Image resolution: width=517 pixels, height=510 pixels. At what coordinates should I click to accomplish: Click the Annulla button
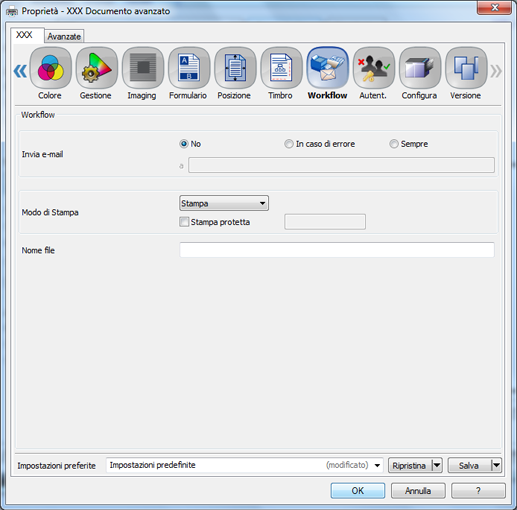(x=418, y=490)
